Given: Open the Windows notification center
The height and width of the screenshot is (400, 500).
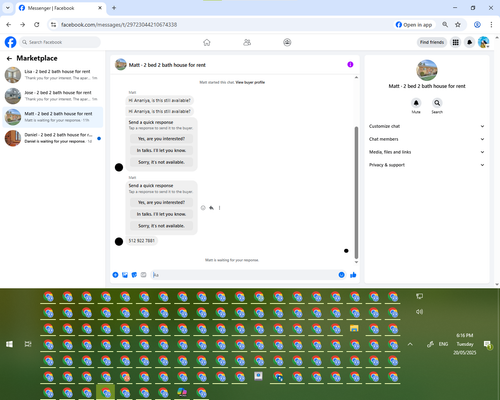Looking at the screenshot, I should tap(487, 344).
